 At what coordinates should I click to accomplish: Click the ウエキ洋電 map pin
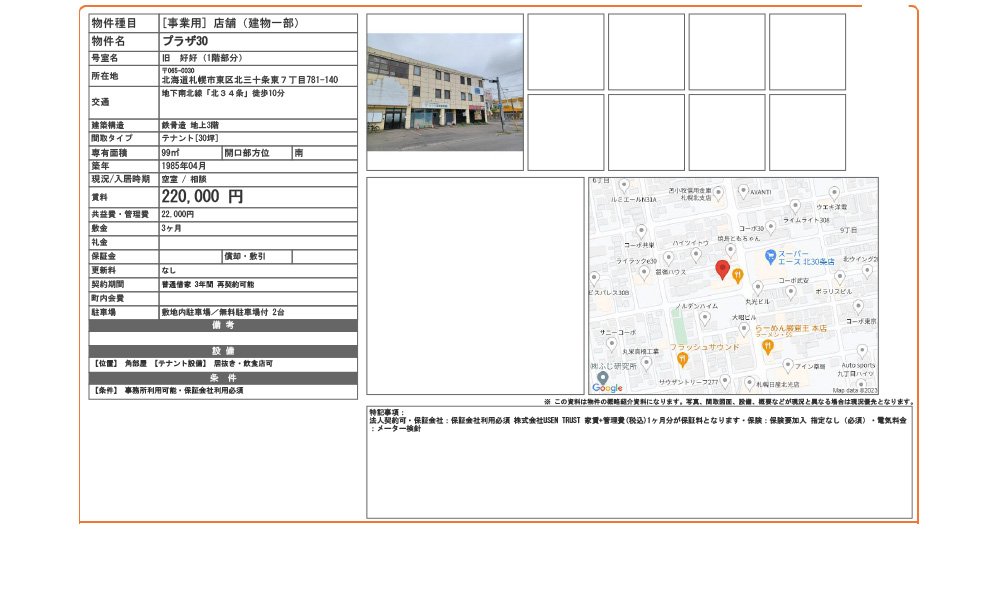point(834,192)
